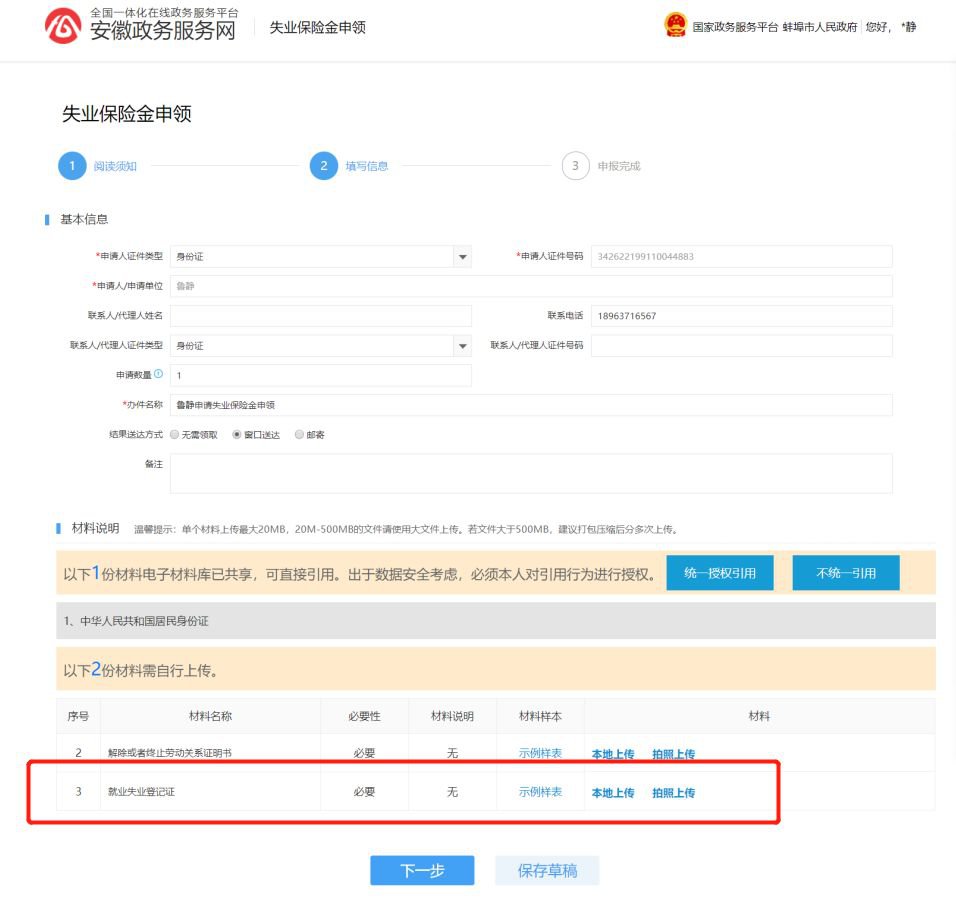Click the 失业保险金申领 header title

[x=318, y=27]
